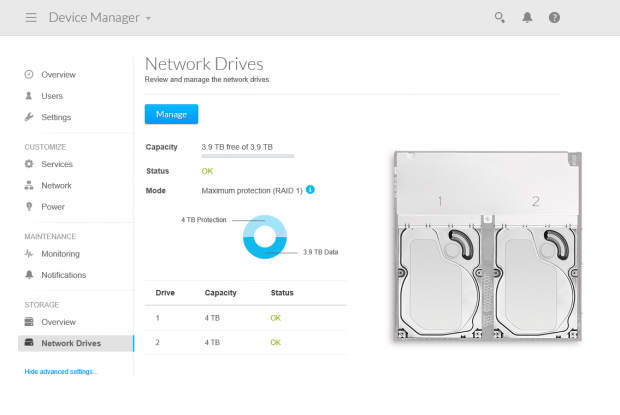
Task: Open the hamburger menu icon
Action: click(31, 17)
